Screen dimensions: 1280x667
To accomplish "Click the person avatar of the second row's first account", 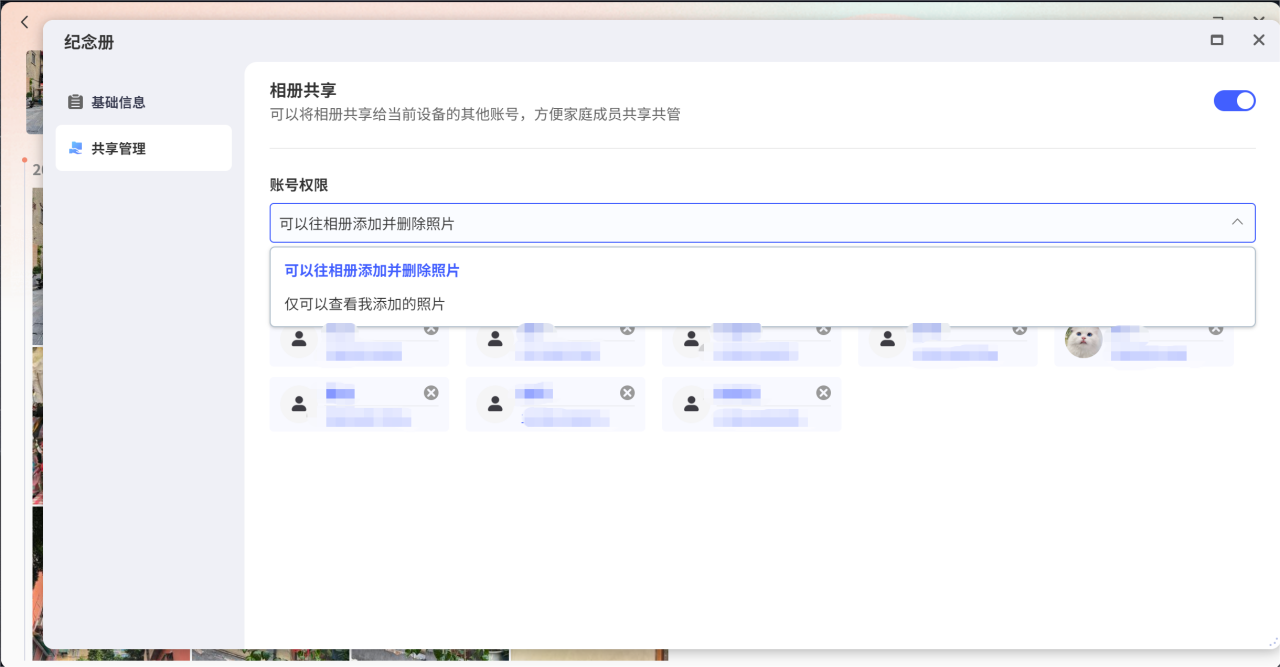I will [298, 404].
